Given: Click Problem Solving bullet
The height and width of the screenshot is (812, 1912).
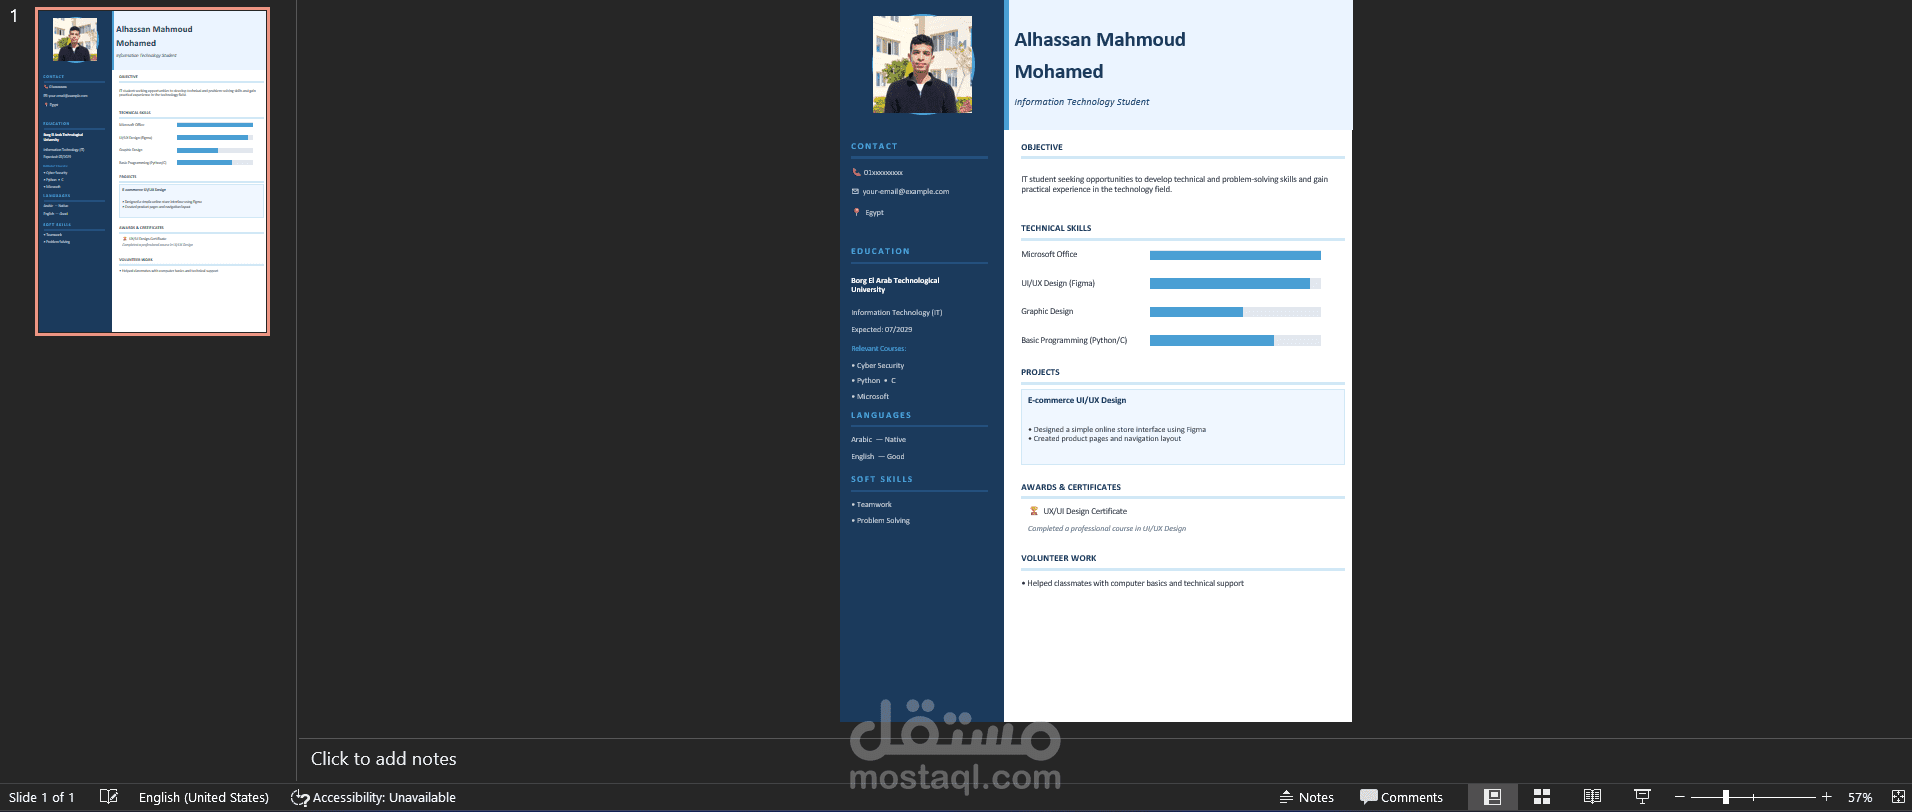Looking at the screenshot, I should click(x=880, y=520).
